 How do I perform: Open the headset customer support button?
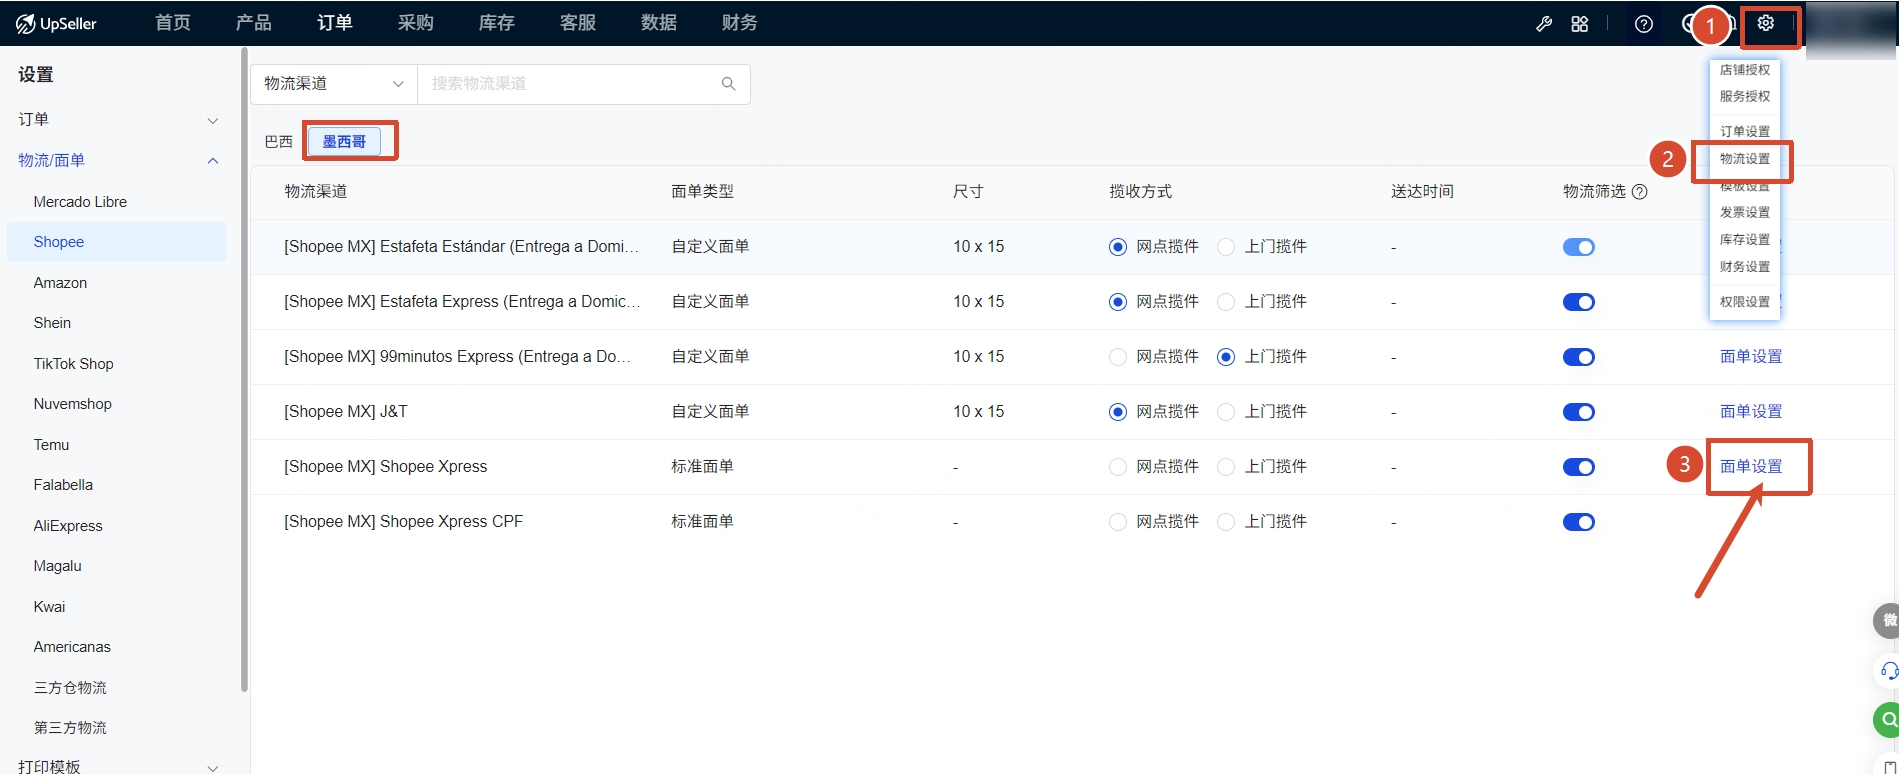[x=1888, y=671]
